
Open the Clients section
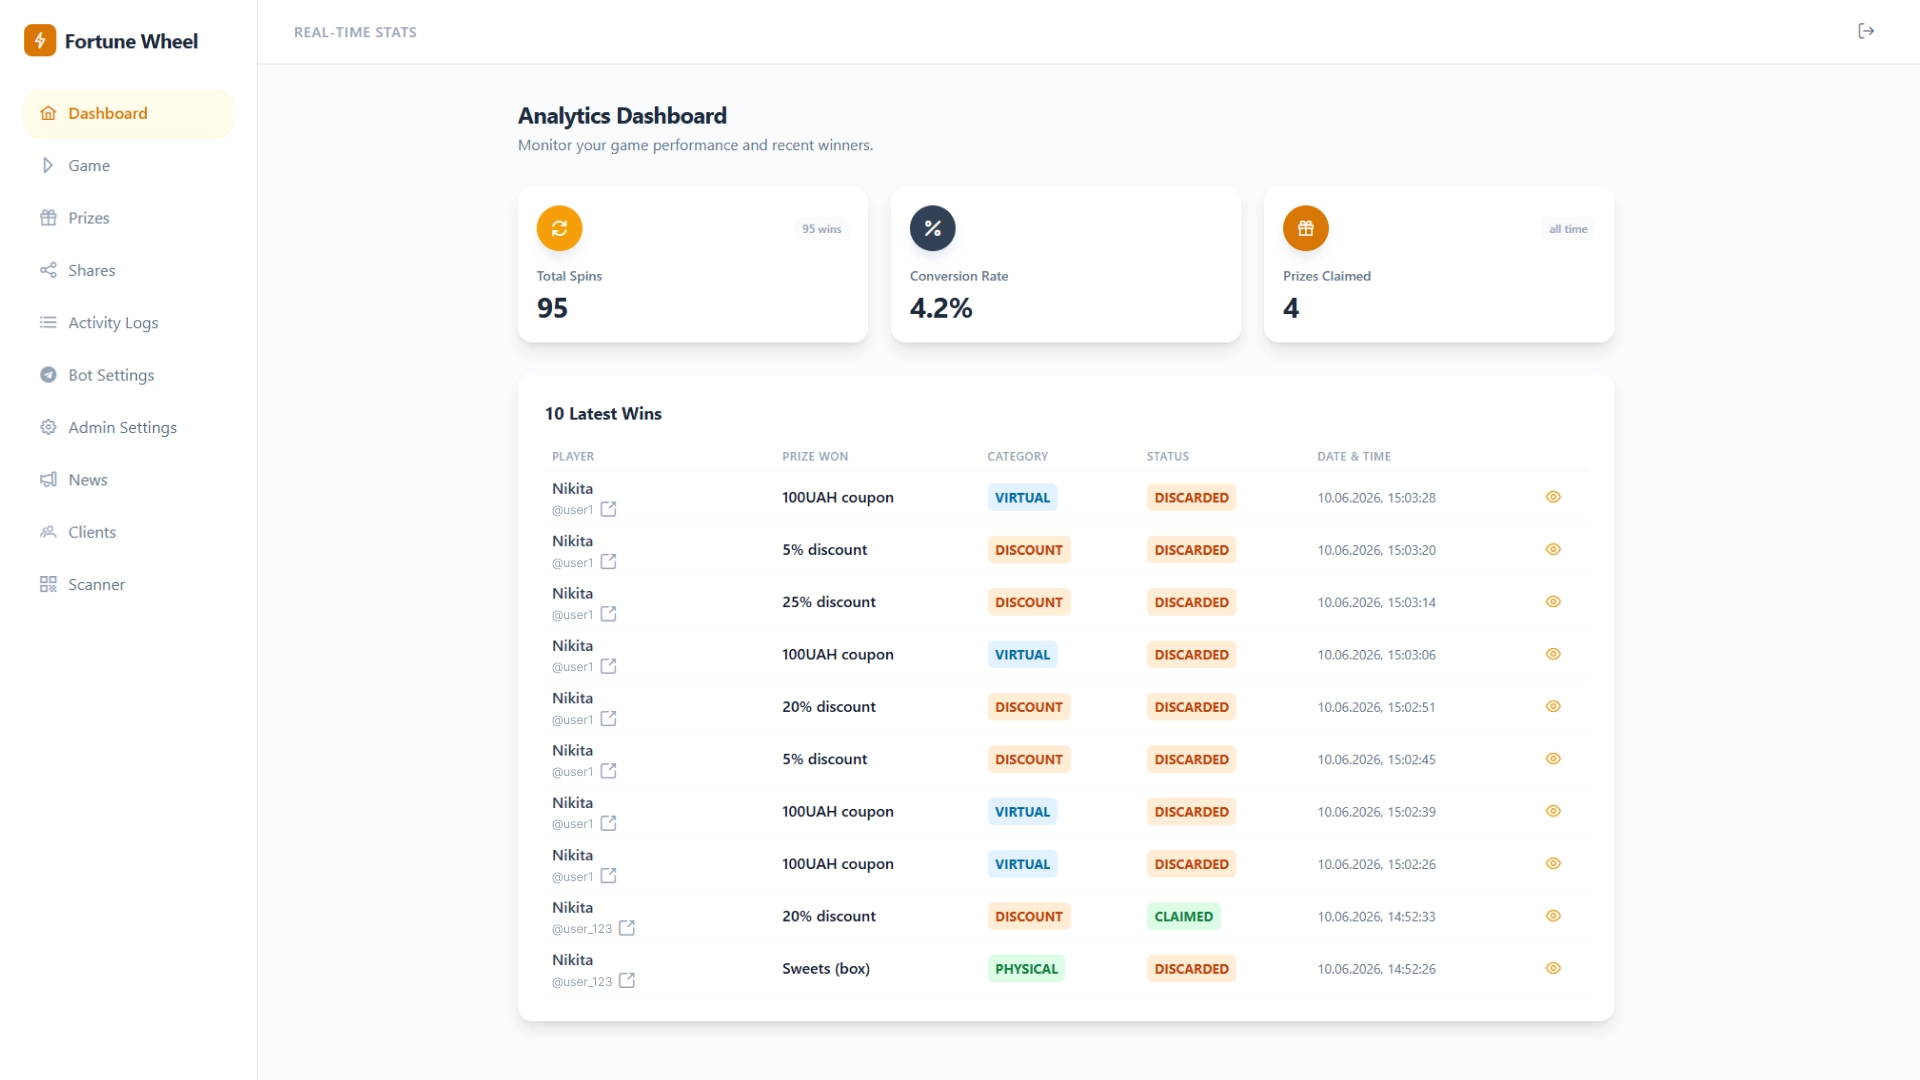[128, 532]
